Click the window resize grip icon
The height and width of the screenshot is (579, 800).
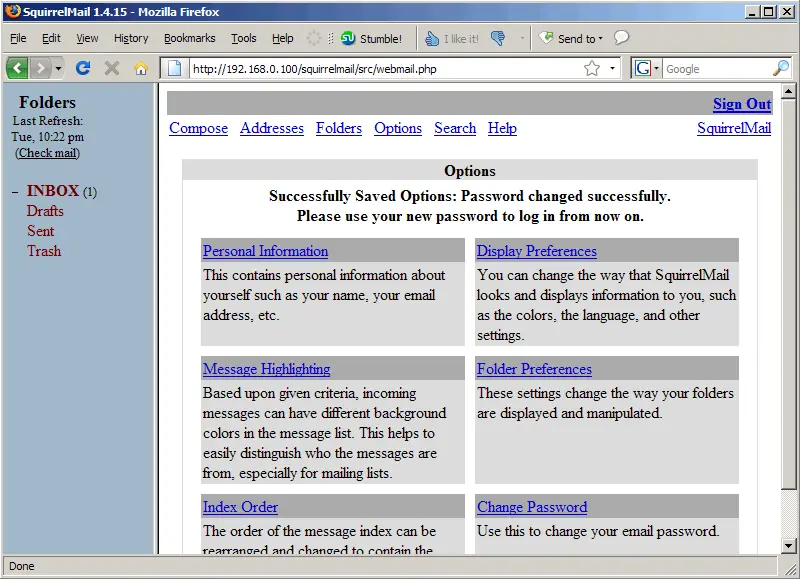tap(791, 568)
